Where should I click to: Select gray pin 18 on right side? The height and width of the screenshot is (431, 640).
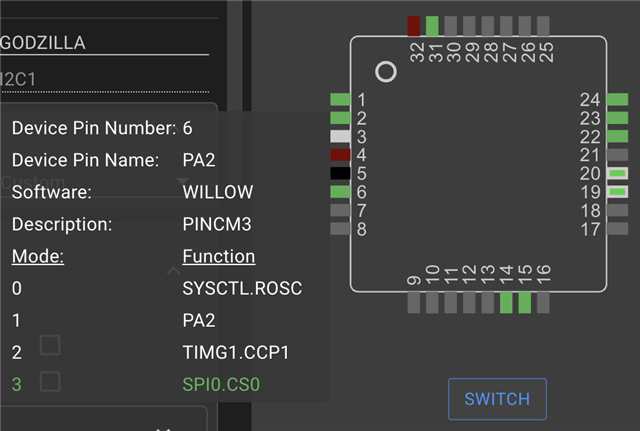click(618, 210)
